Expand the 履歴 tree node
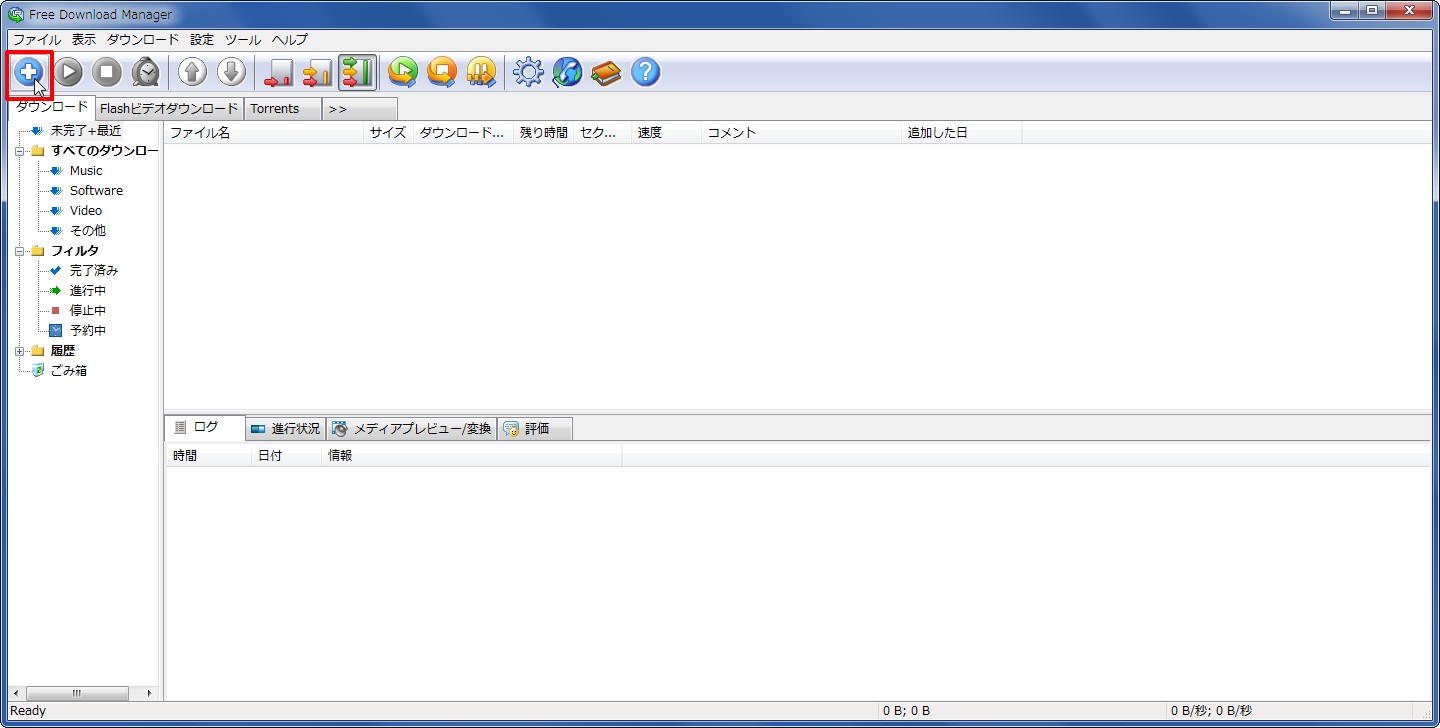 (x=19, y=351)
